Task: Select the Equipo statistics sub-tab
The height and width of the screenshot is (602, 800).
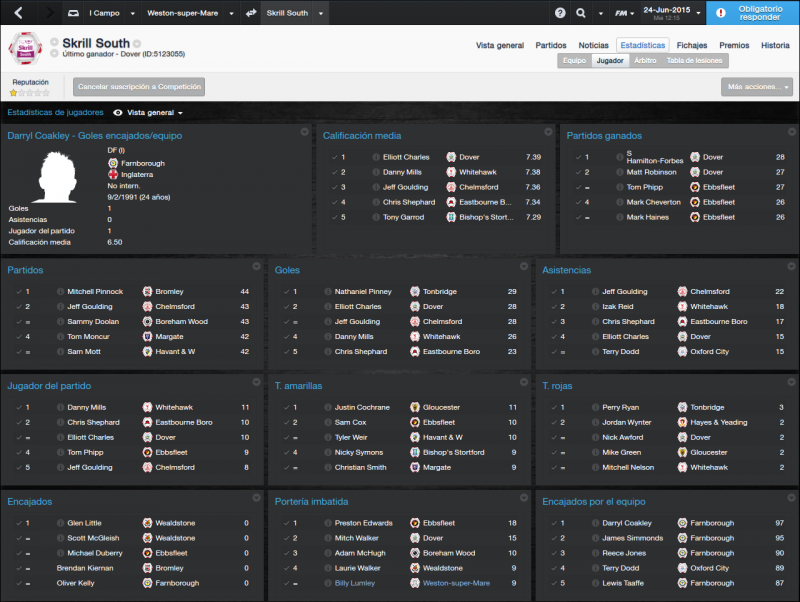Action: (574, 61)
